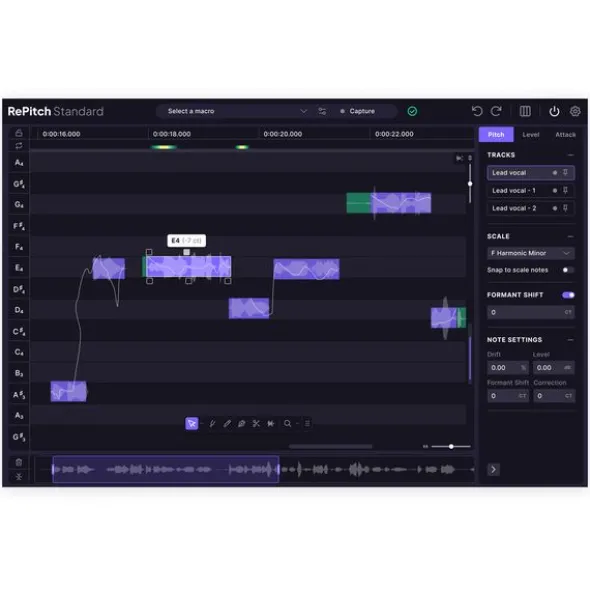This screenshot has height=591, width=590.
Task: Disable the Formant Shift switch
Action: (x=568, y=295)
